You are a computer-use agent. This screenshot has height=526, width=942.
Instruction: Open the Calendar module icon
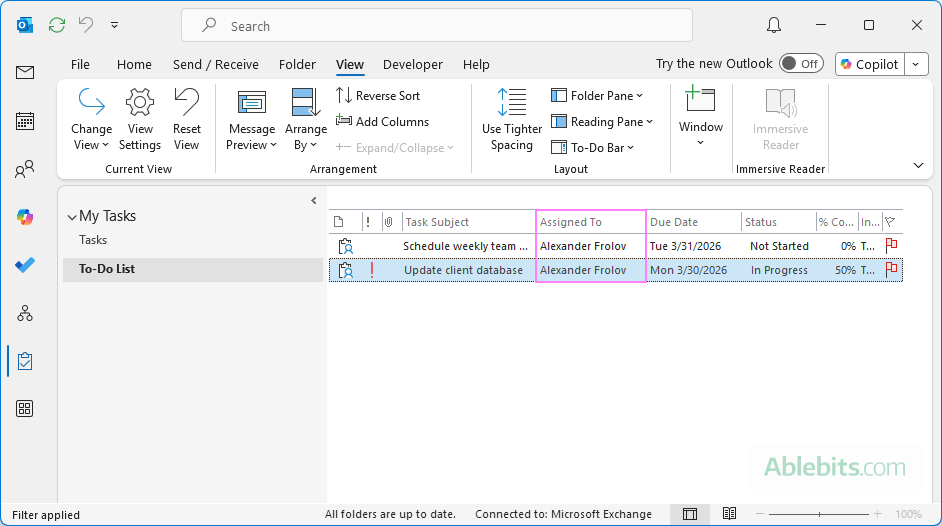25,121
